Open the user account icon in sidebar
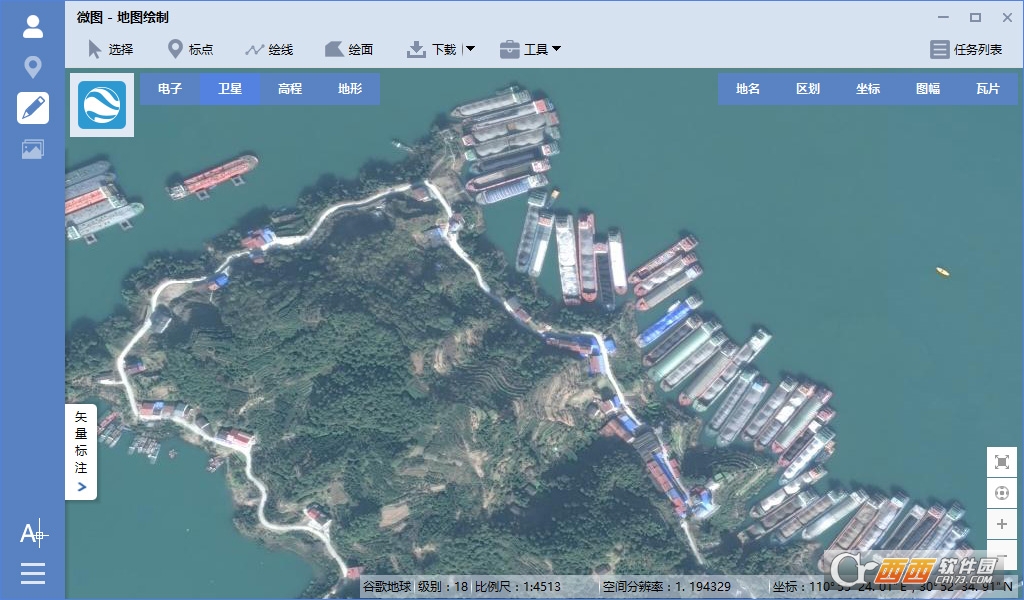 tap(33, 27)
